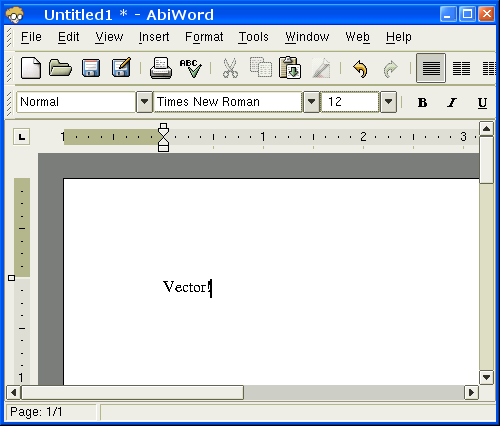Run spell check with the ABC checkmark icon

click(191, 68)
